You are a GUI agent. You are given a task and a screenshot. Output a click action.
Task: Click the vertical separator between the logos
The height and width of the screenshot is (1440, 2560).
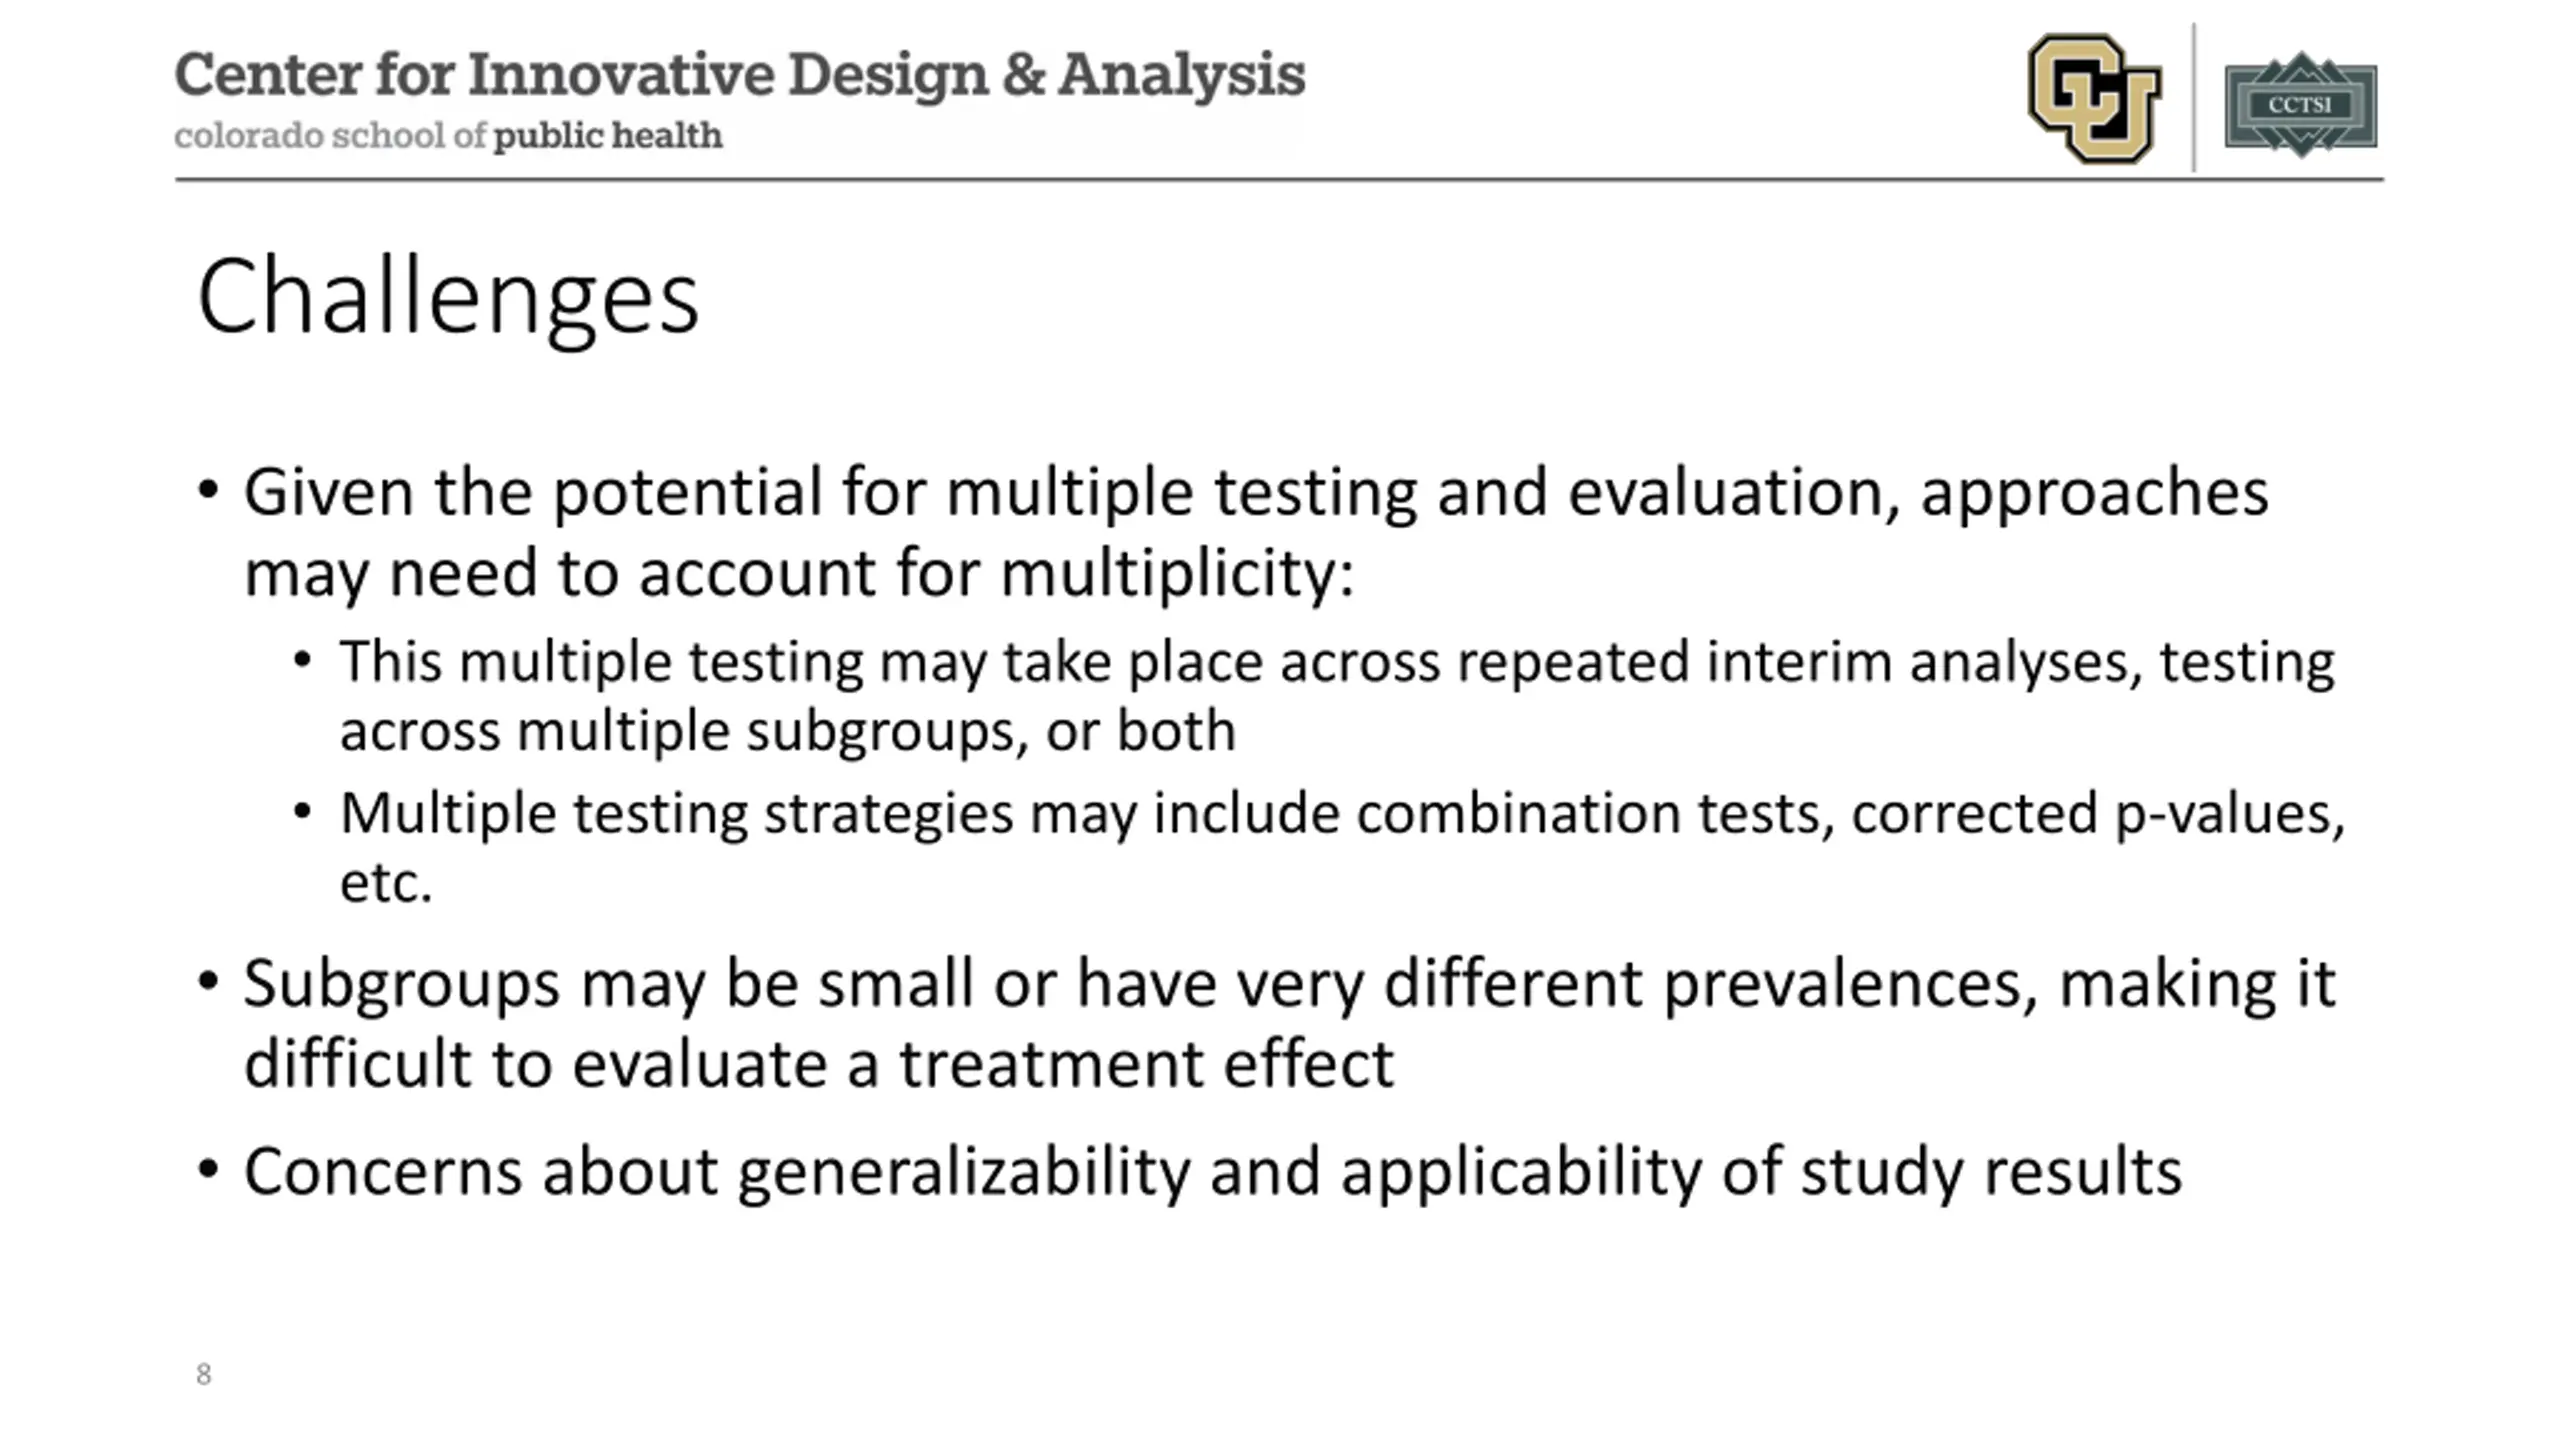(x=2194, y=97)
